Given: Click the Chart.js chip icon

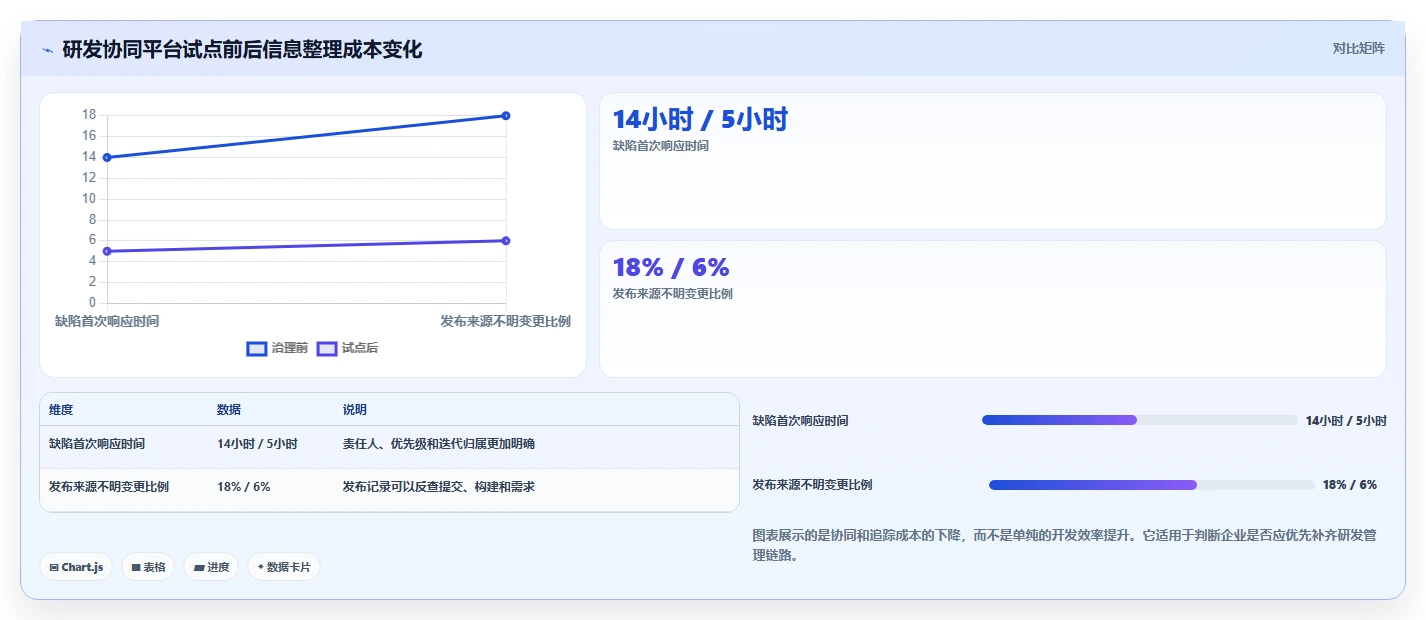Looking at the screenshot, I should tap(54, 567).
